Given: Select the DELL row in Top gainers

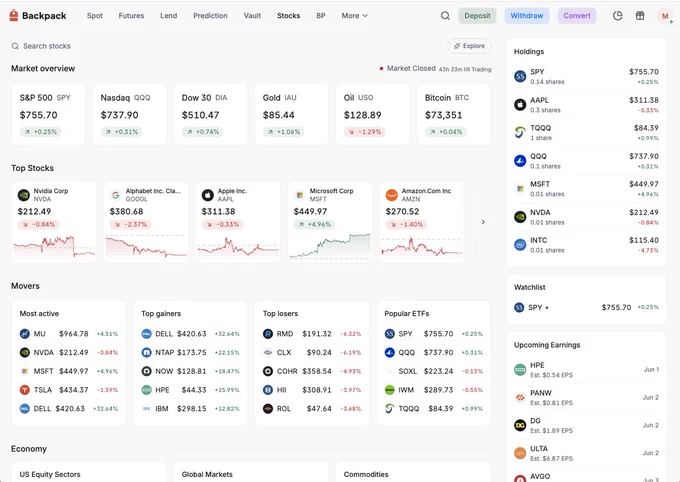Looking at the screenshot, I should tap(190, 334).
